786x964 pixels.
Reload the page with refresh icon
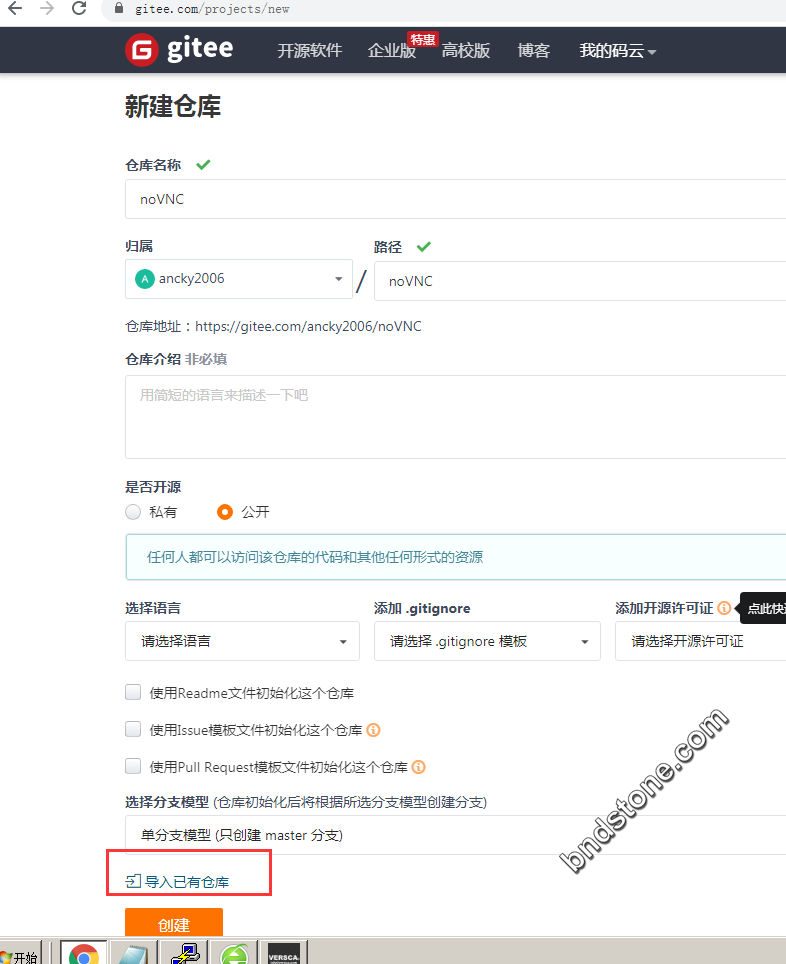[79, 9]
